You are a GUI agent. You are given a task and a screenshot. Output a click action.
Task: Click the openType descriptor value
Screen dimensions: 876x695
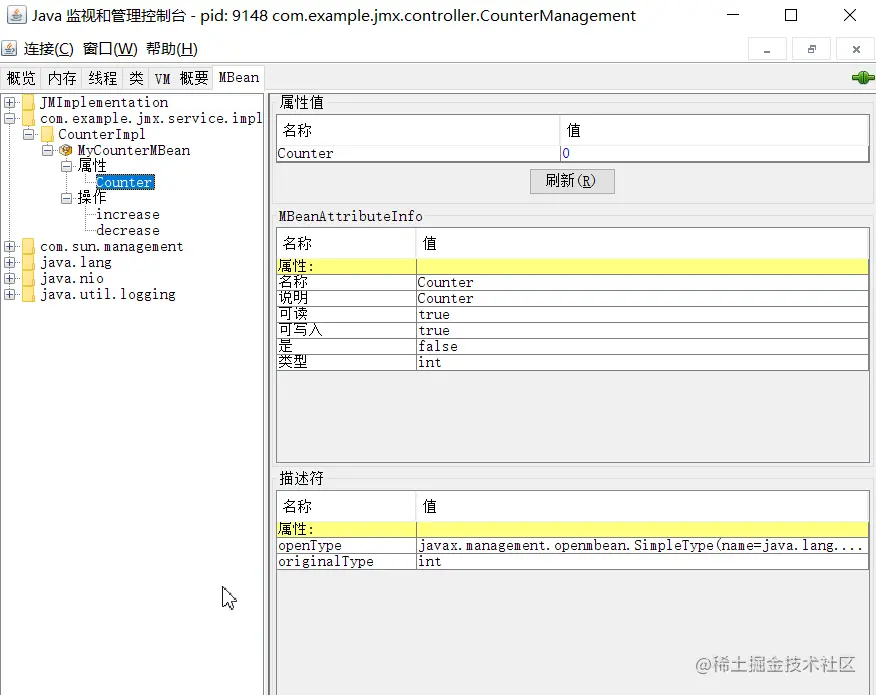point(642,546)
